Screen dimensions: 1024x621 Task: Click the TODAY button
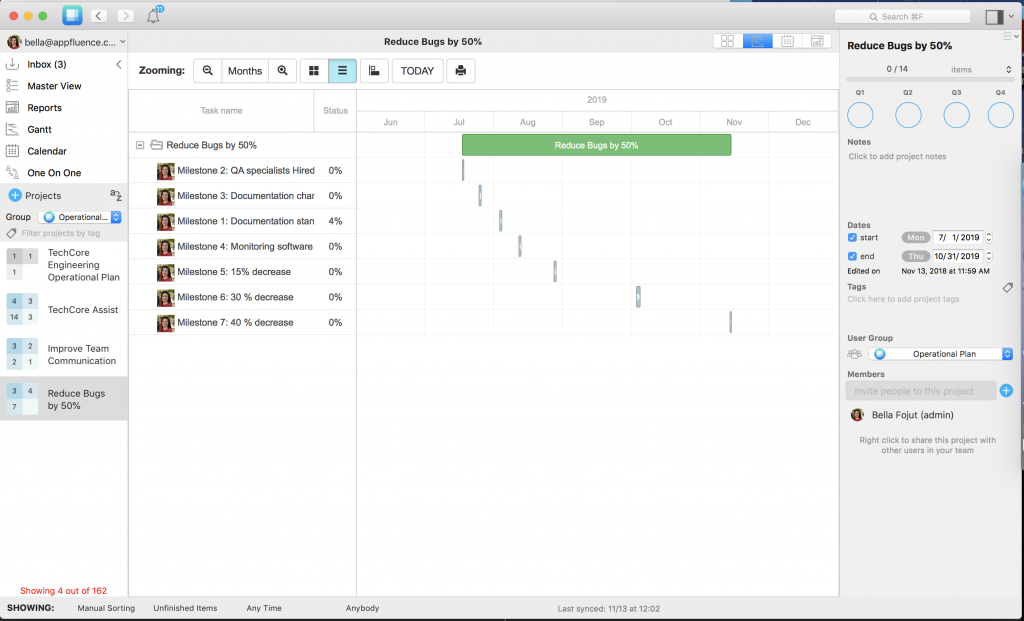[417, 70]
